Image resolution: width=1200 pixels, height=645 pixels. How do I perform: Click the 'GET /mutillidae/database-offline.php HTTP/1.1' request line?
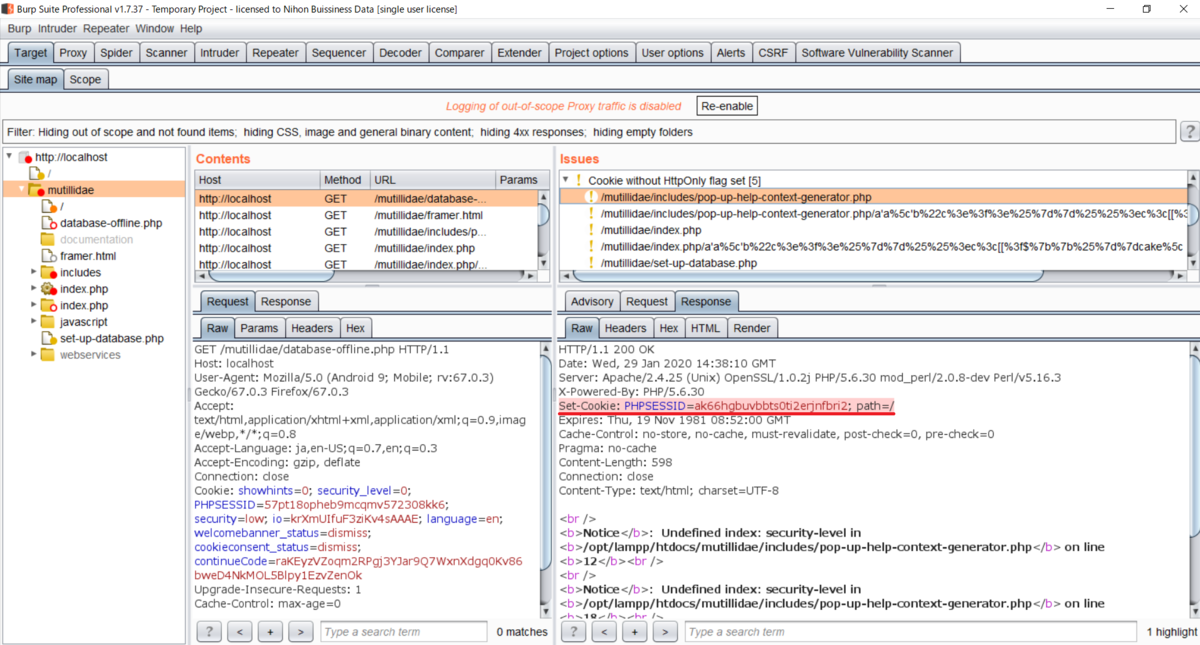tap(322, 349)
